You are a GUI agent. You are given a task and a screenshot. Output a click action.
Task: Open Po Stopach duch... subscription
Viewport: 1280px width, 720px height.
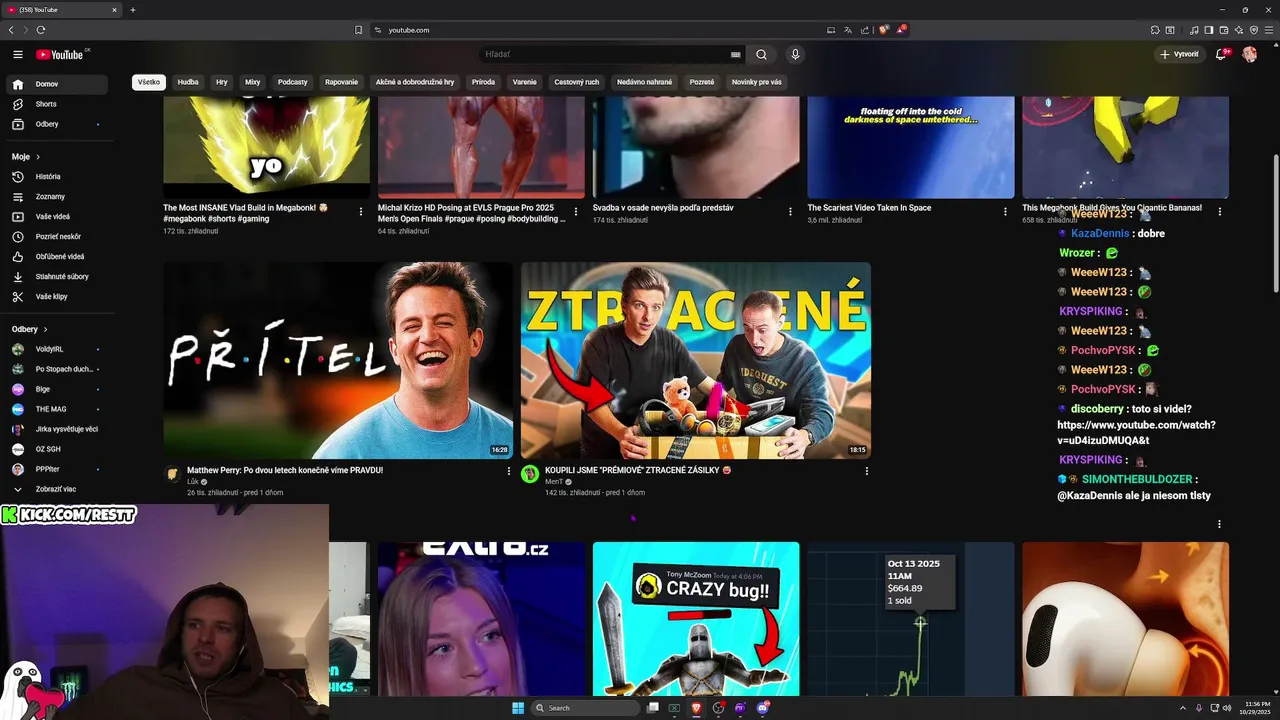tap(56, 369)
